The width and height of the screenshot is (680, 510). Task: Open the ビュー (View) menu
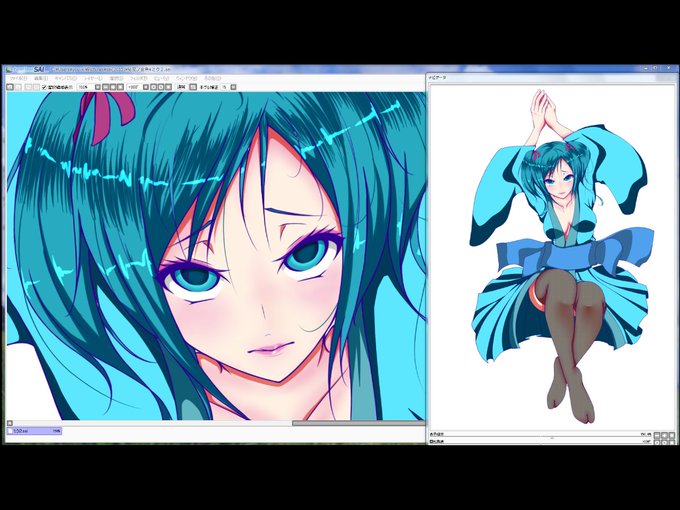[162, 78]
